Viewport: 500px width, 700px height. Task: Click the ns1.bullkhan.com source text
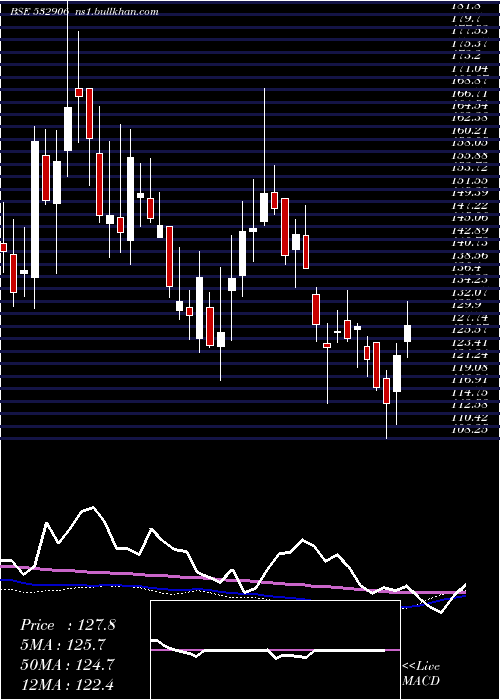[116, 12]
